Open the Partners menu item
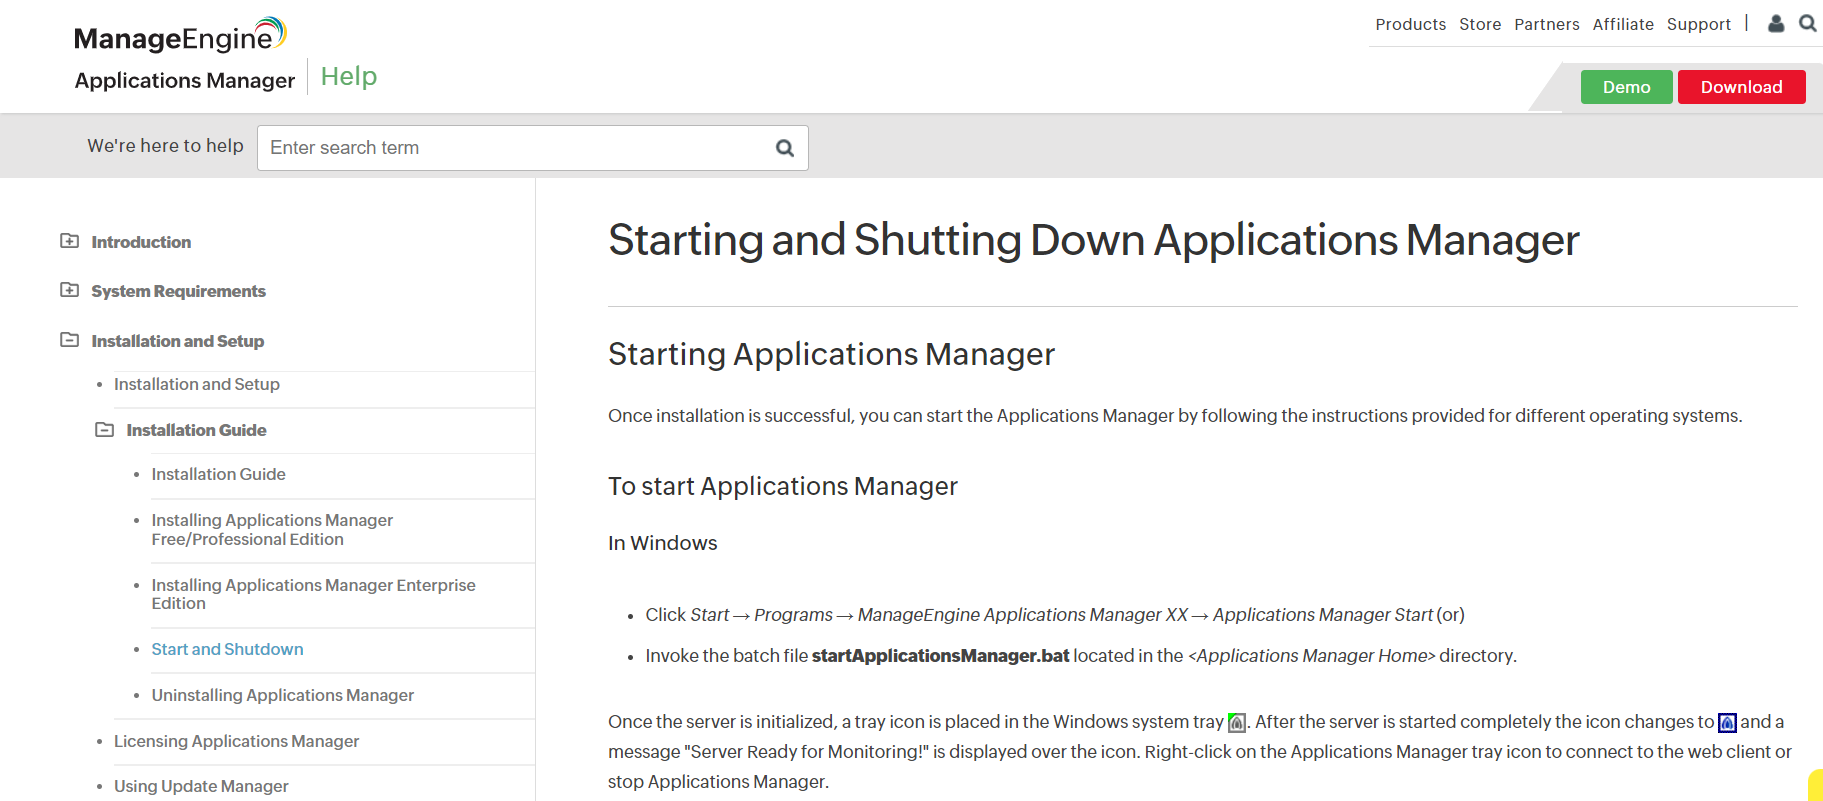 coord(1547,24)
